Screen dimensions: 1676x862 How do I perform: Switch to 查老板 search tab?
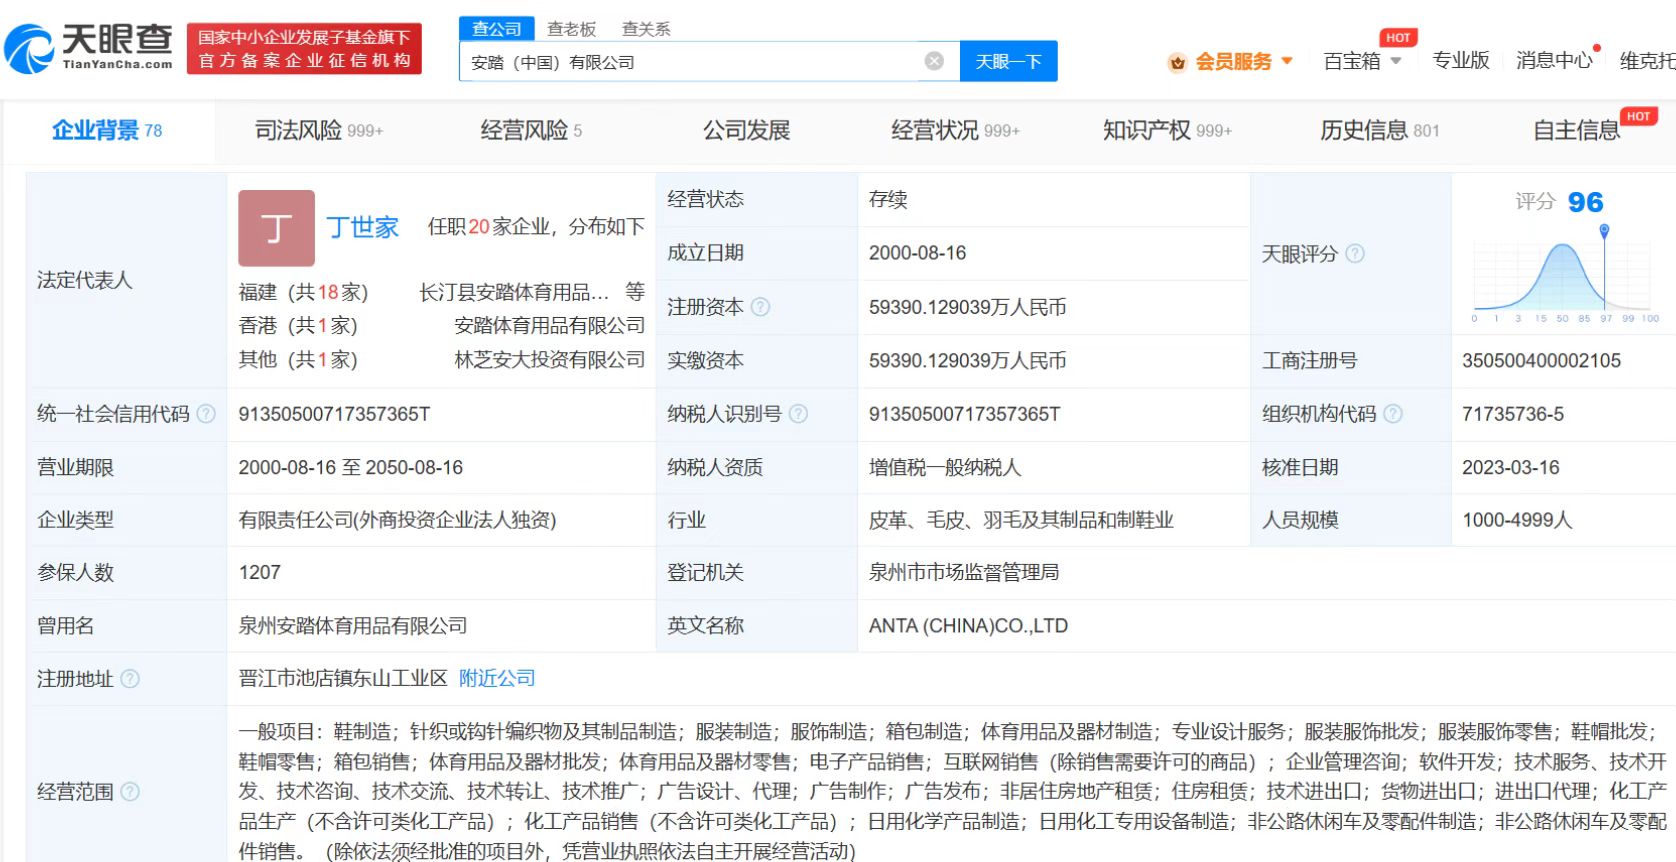(x=571, y=29)
